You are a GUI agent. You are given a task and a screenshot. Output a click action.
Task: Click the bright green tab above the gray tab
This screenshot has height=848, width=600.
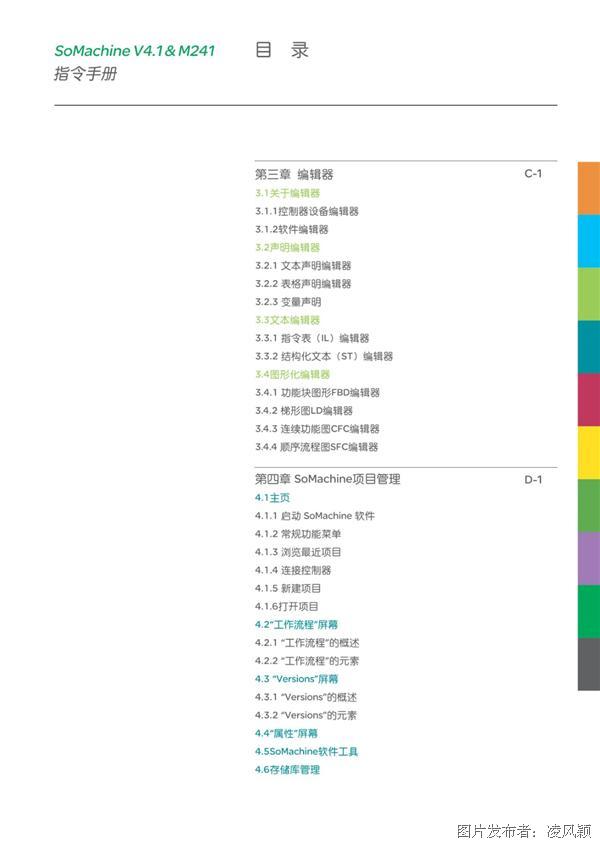[589, 612]
